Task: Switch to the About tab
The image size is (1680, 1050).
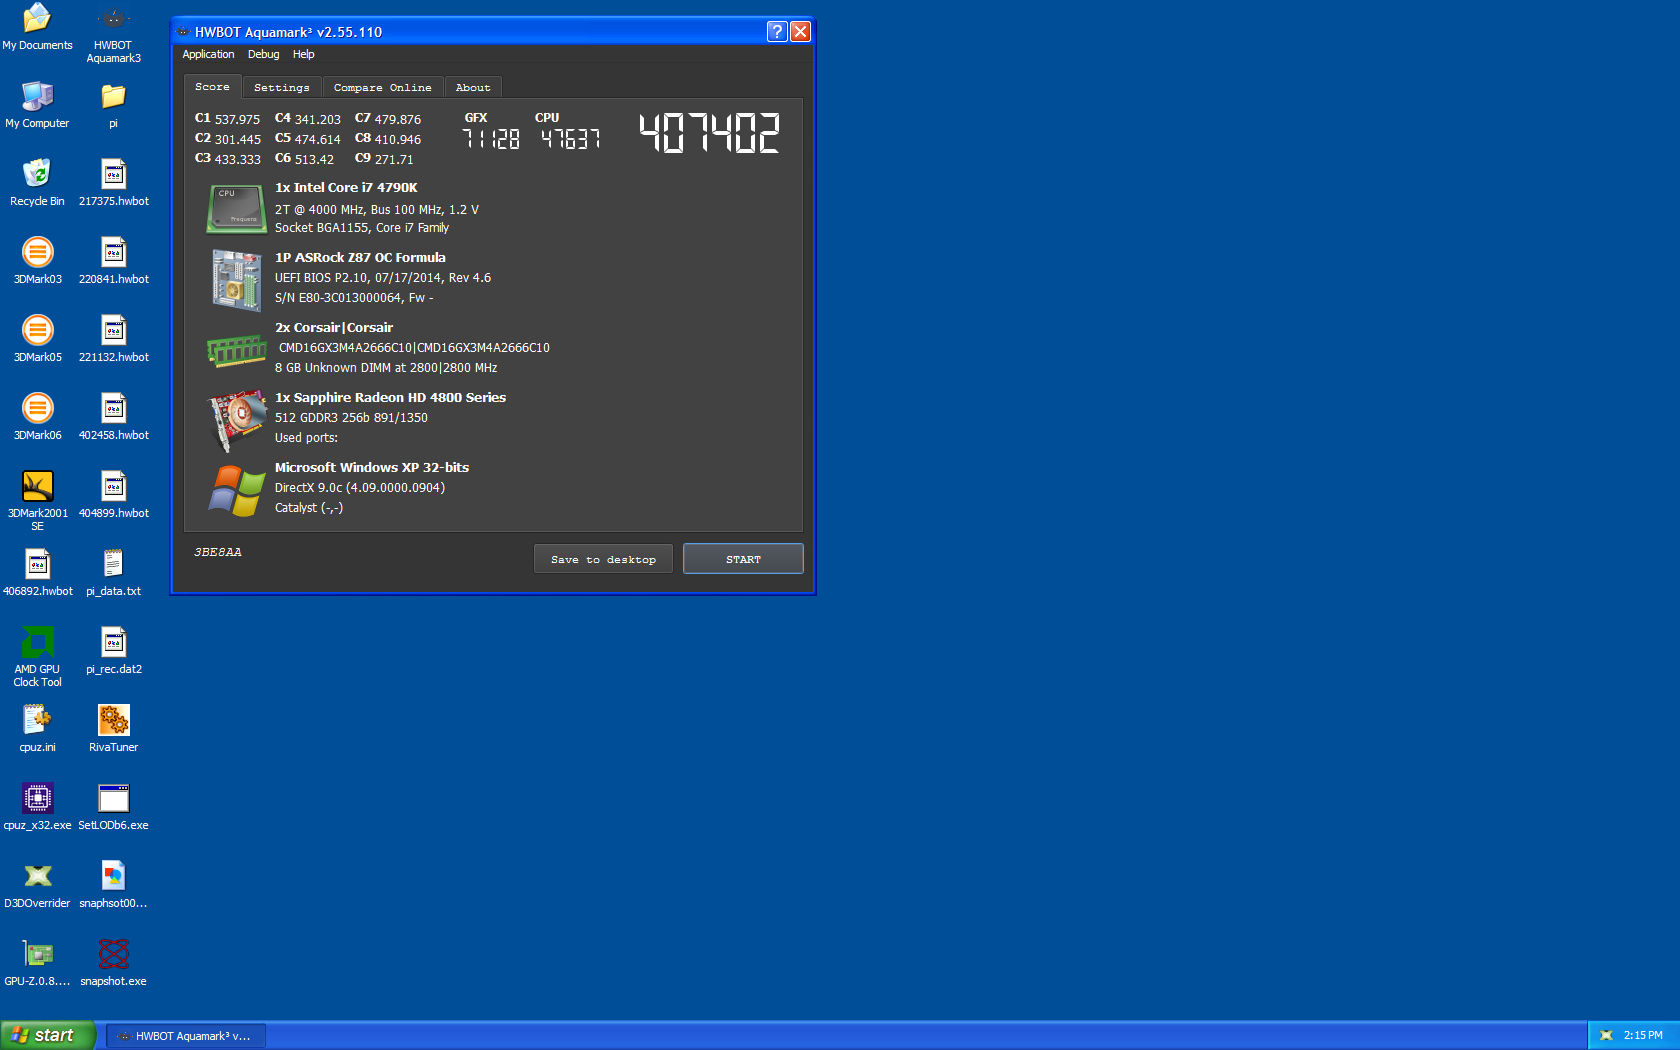Action: point(473,88)
